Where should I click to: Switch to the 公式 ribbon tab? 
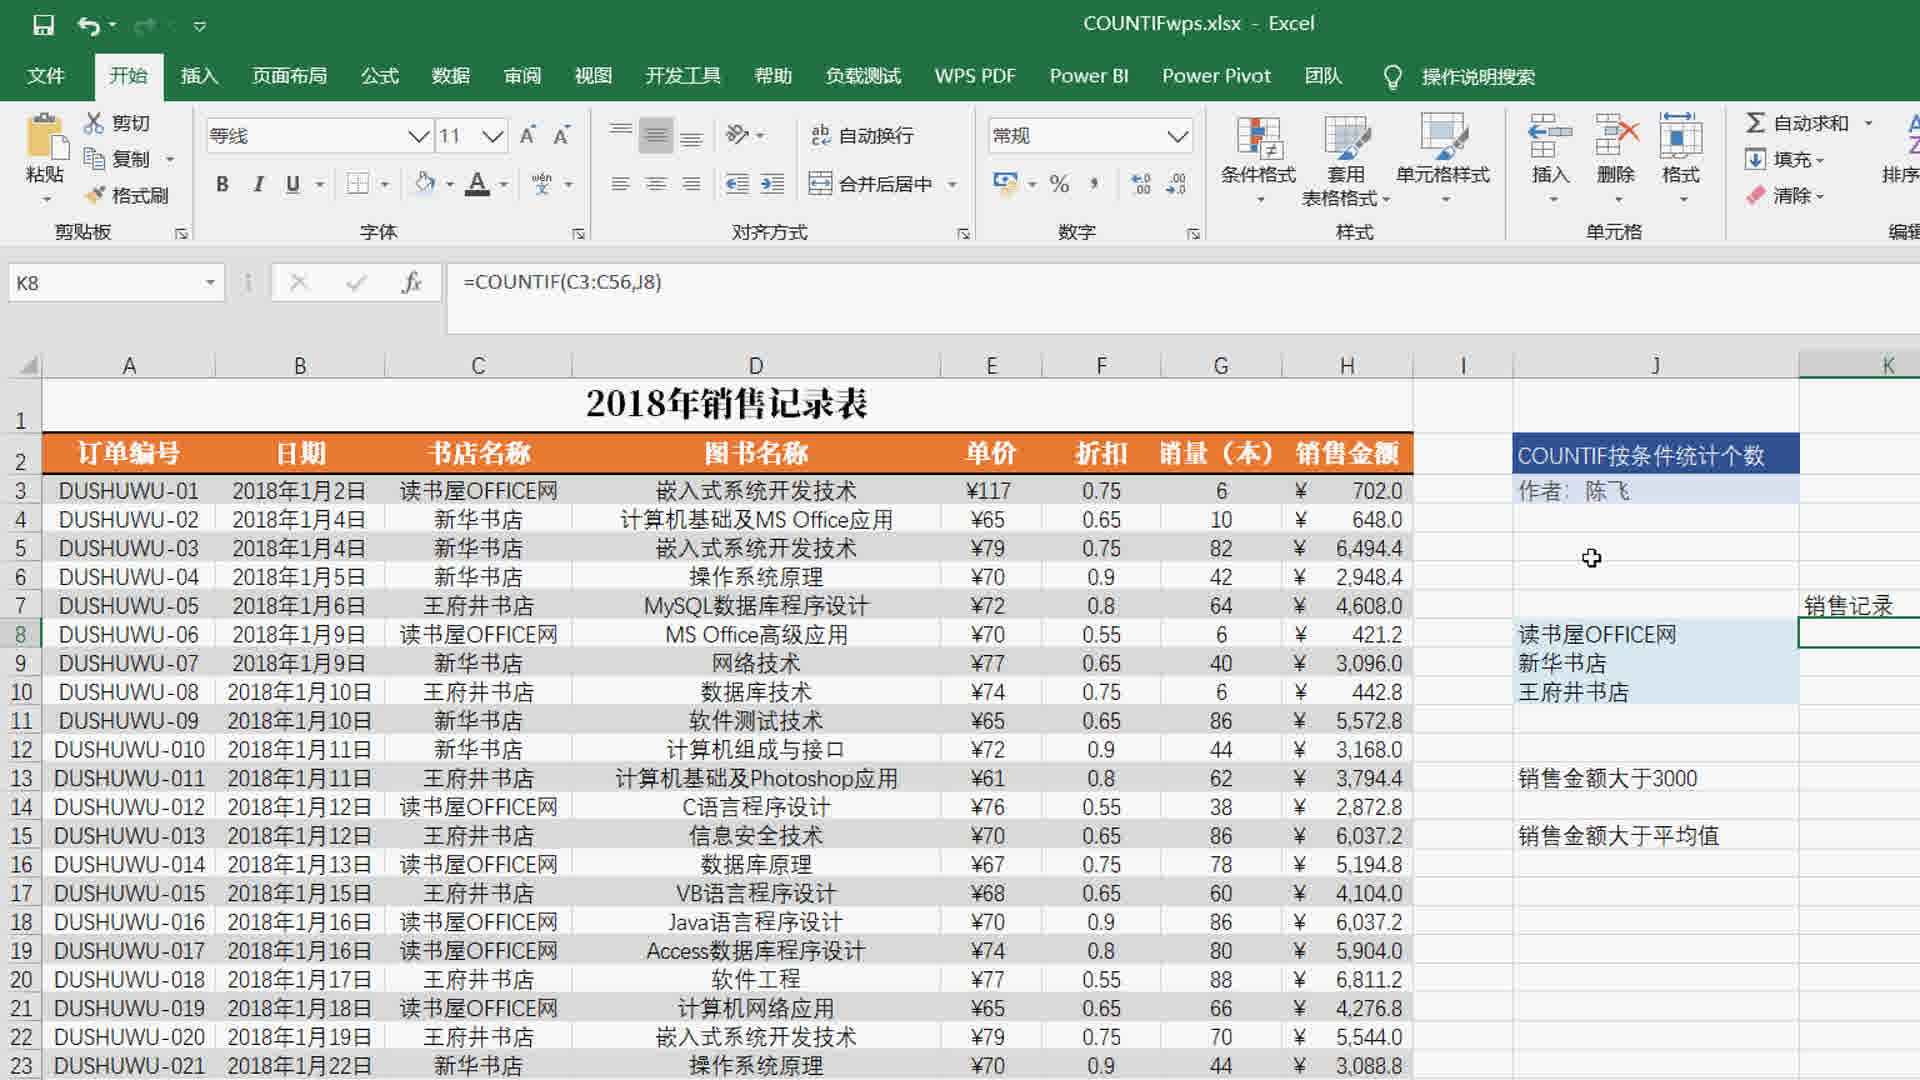379,76
